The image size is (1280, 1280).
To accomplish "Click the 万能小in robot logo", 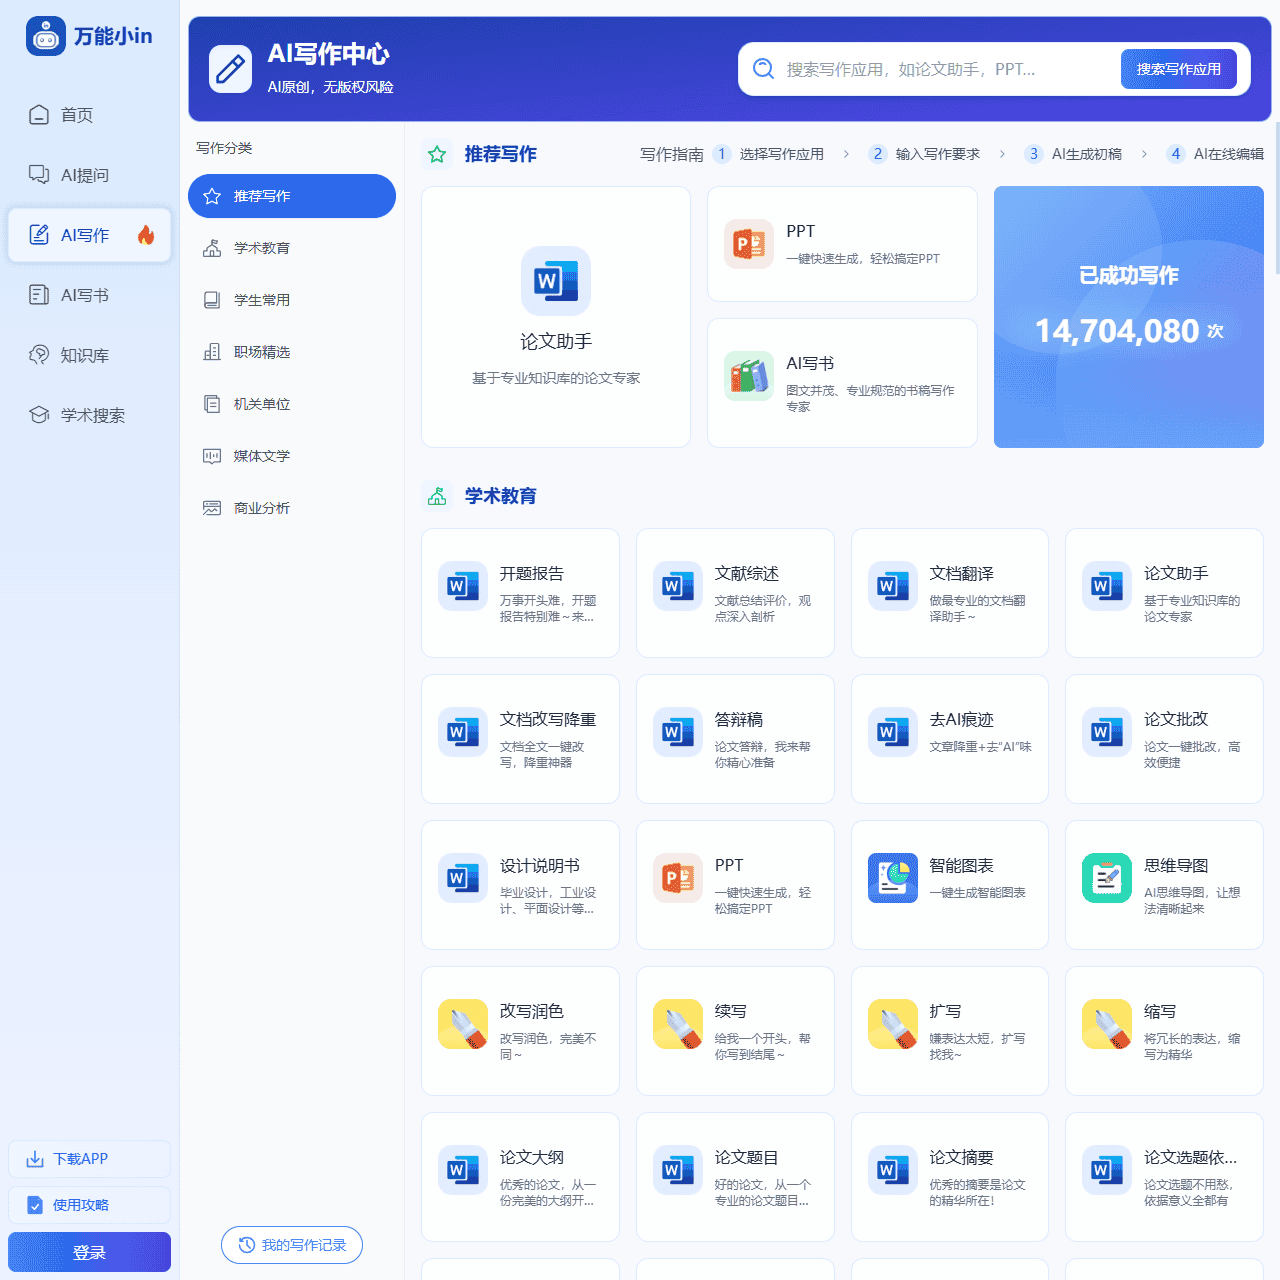I will (x=46, y=36).
